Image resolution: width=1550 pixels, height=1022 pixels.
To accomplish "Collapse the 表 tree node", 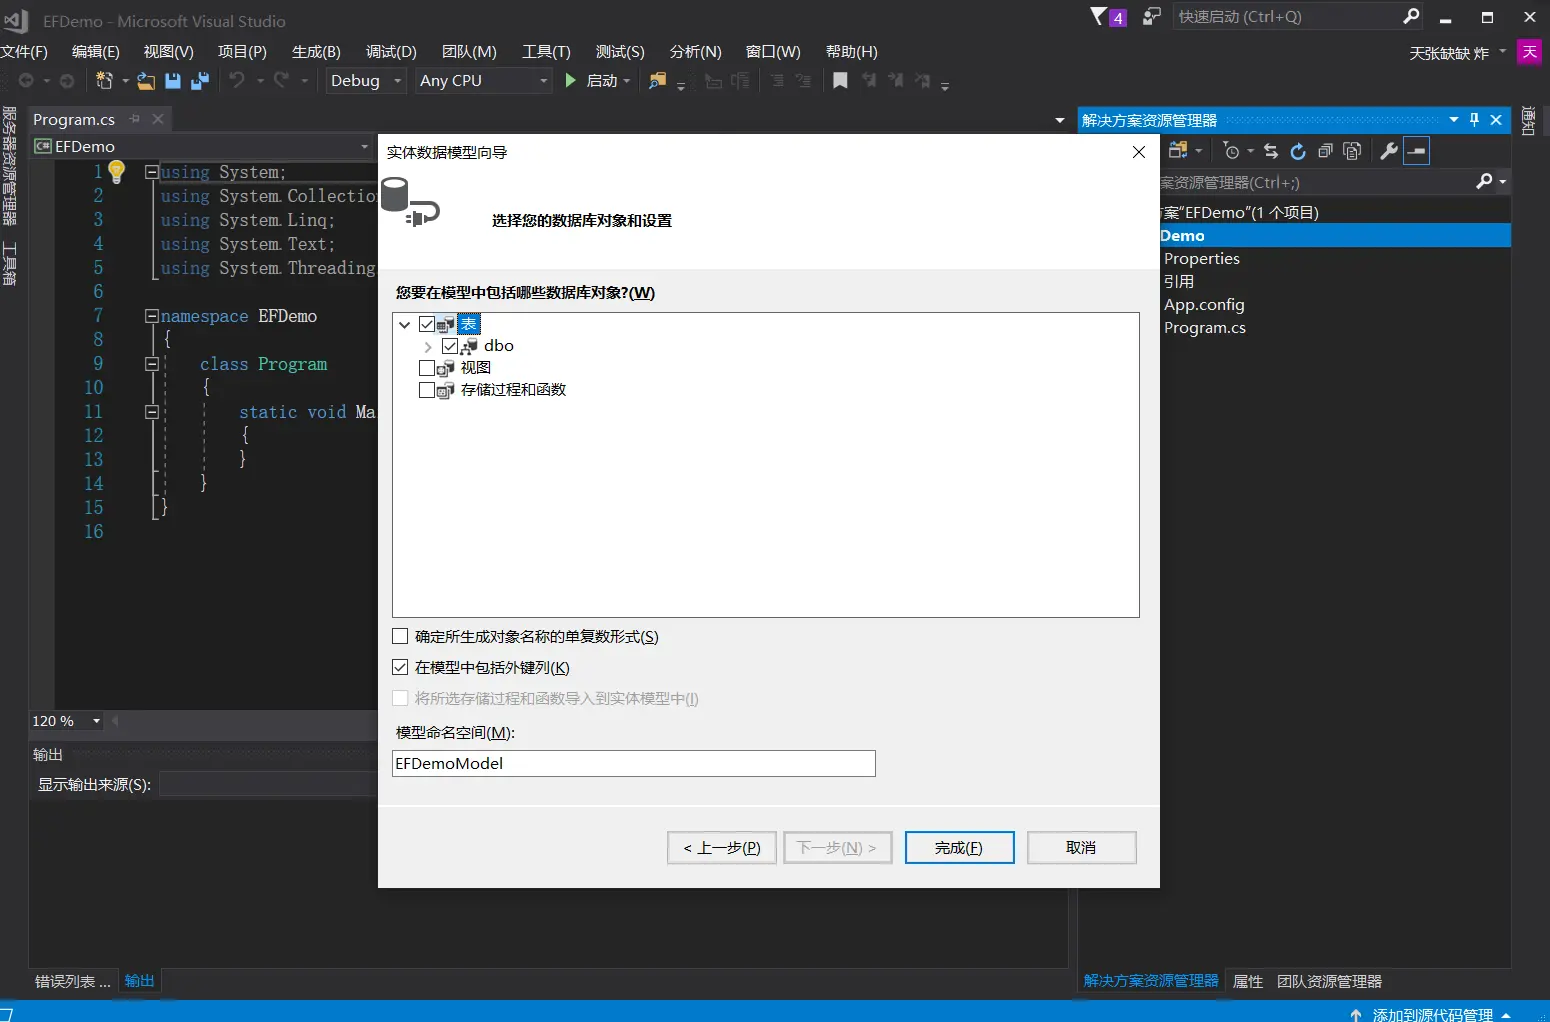I will (405, 324).
